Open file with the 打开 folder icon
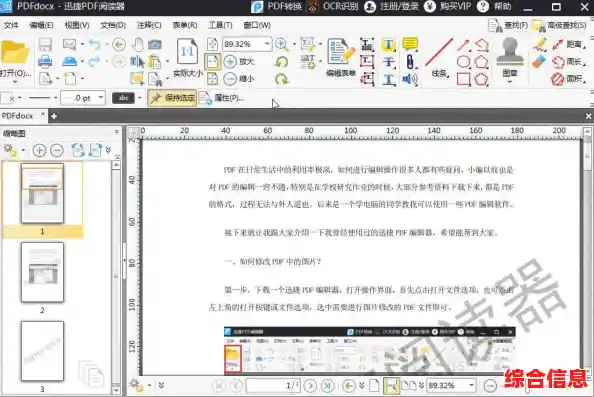This screenshot has height=397, width=594. click(x=14, y=52)
